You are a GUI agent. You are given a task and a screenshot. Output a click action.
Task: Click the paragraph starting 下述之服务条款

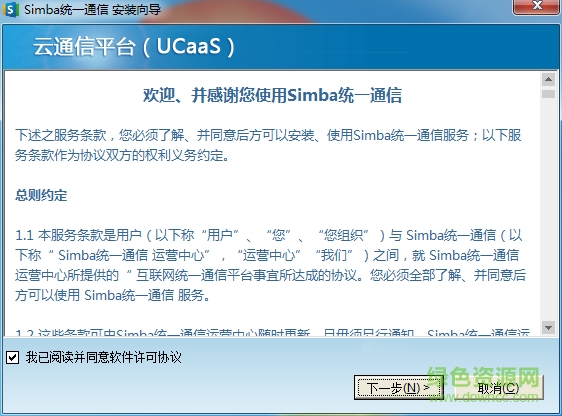pos(268,145)
